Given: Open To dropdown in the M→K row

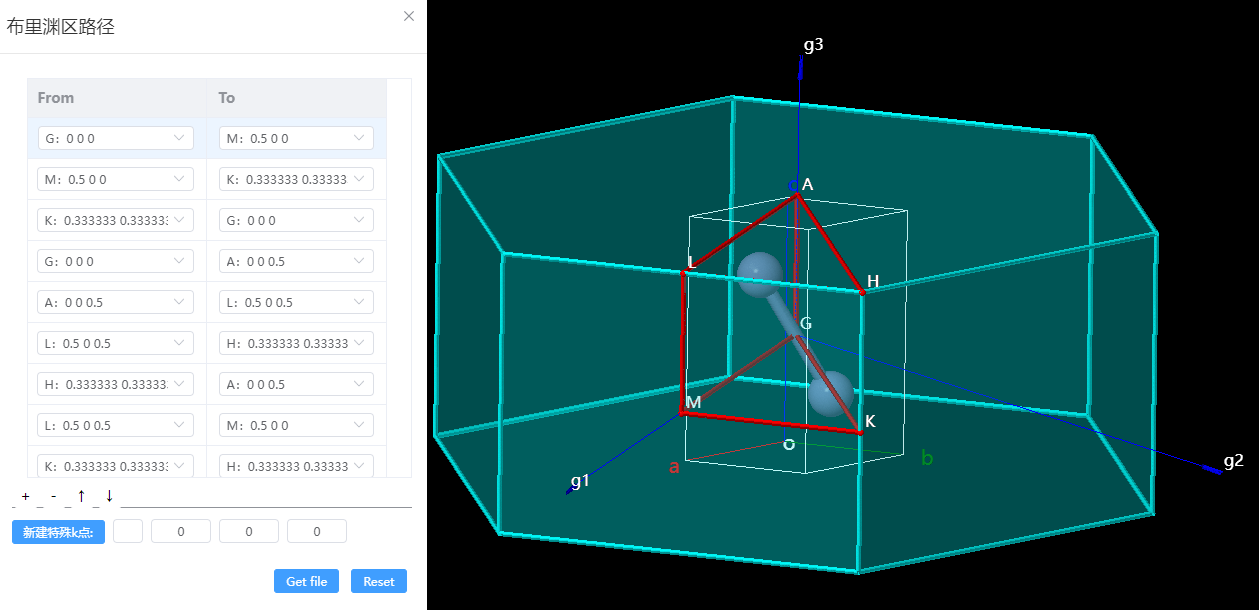Looking at the screenshot, I should point(296,179).
